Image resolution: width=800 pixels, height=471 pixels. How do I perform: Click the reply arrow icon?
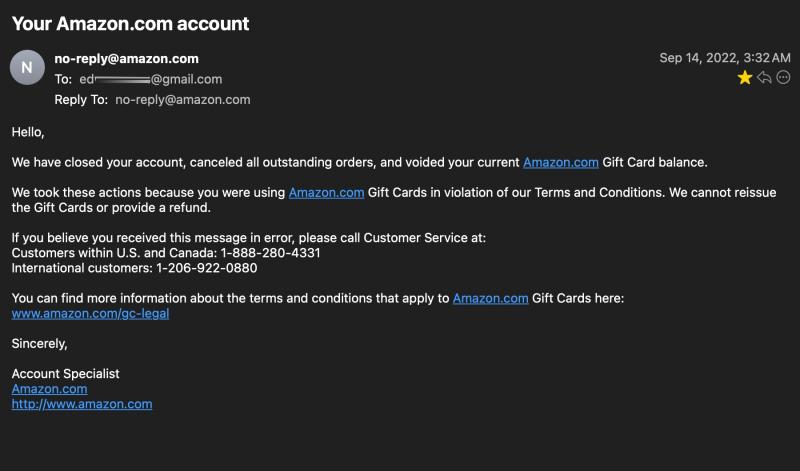coord(764,78)
